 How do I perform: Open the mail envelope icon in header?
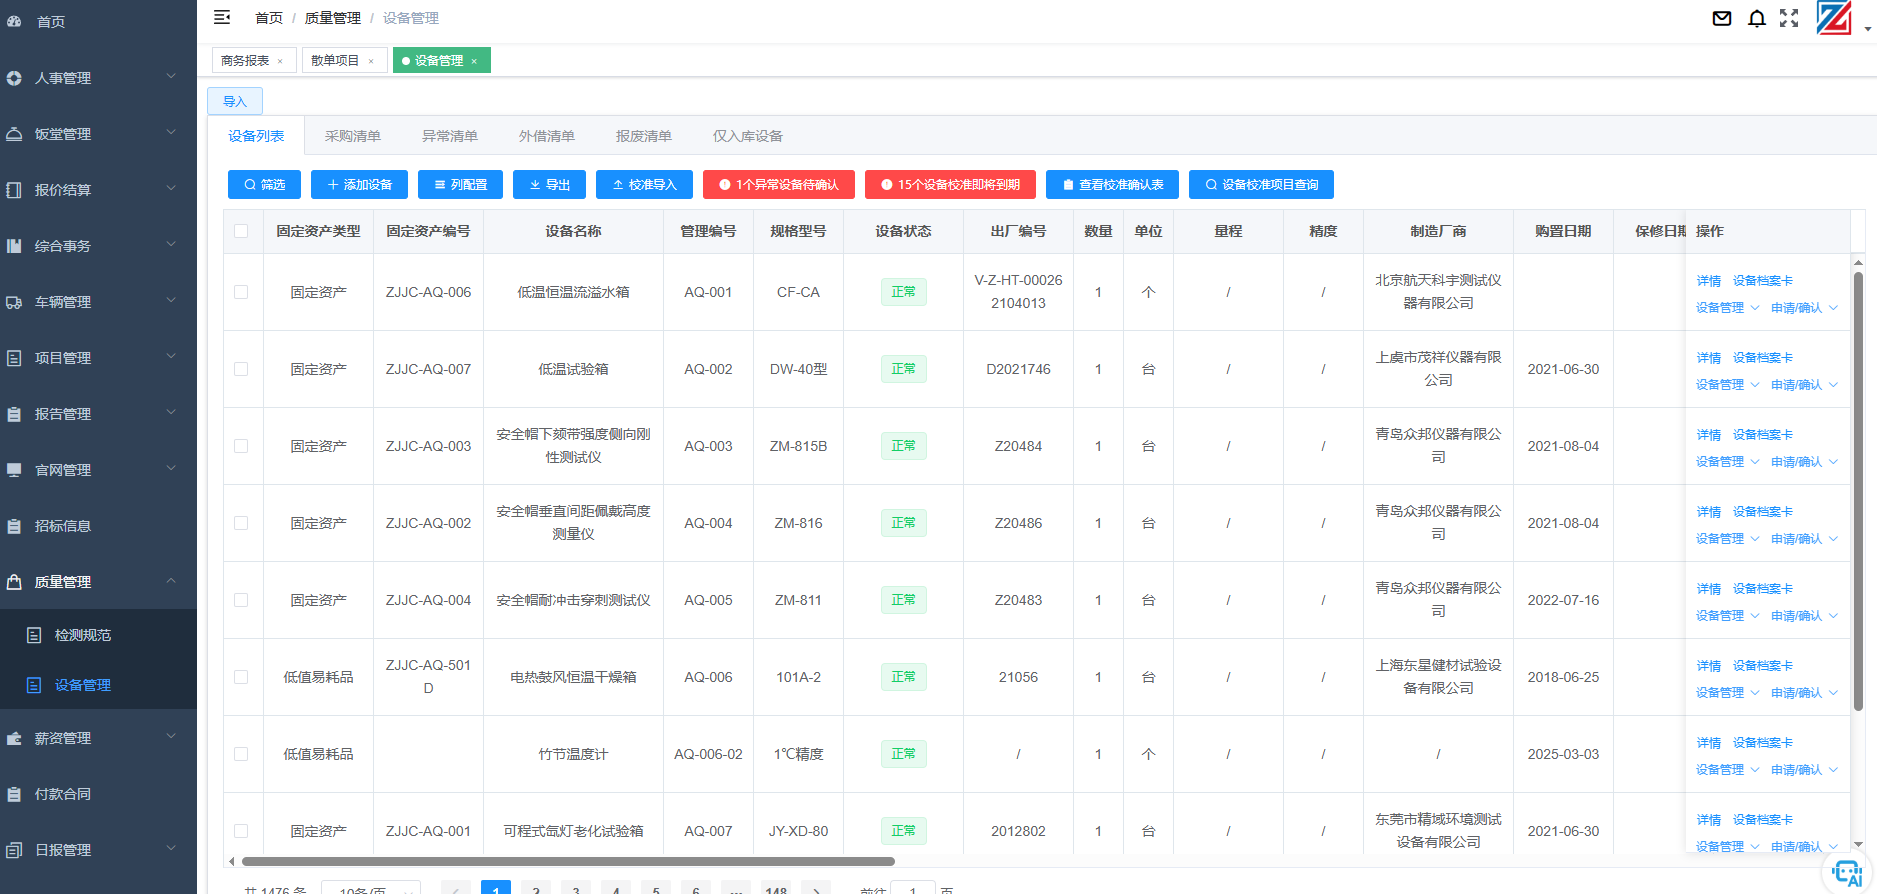pyautogui.click(x=1722, y=18)
